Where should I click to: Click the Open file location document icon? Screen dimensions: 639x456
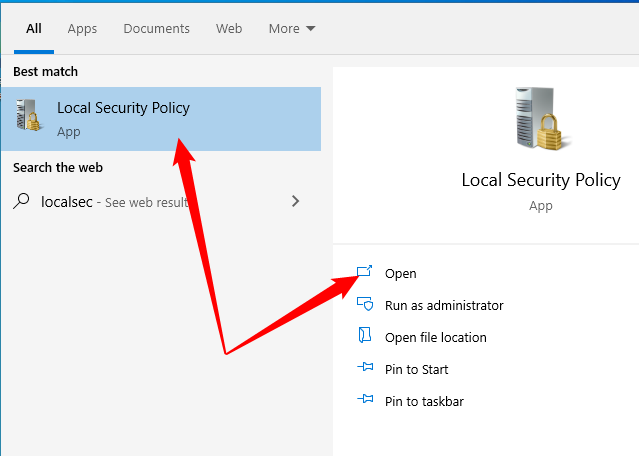[x=365, y=337]
